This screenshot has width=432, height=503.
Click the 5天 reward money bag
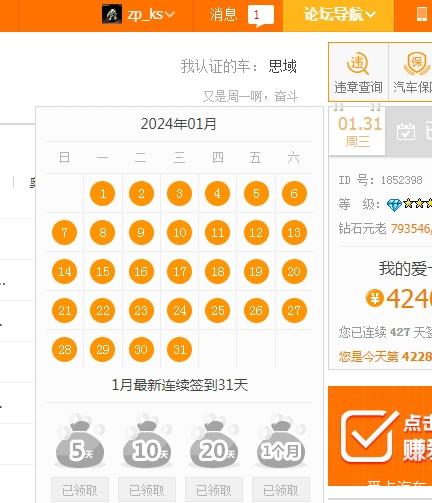click(80, 441)
